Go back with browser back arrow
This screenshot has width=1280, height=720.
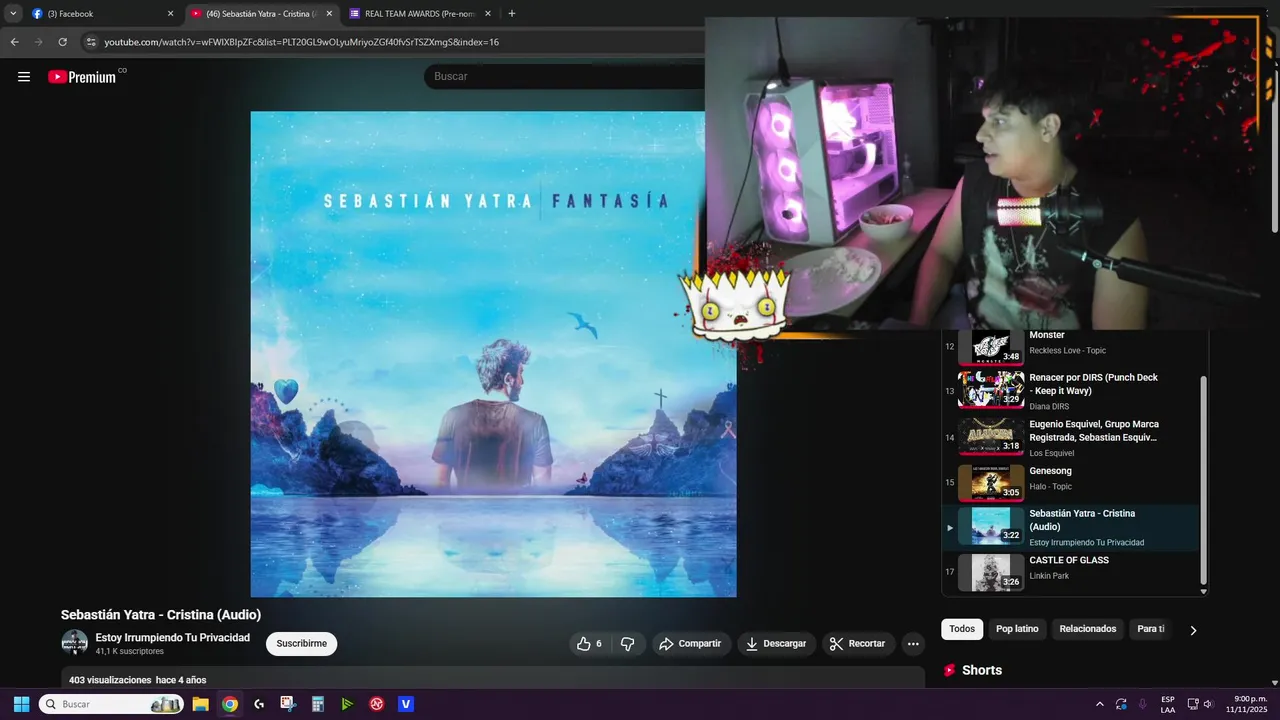14,42
